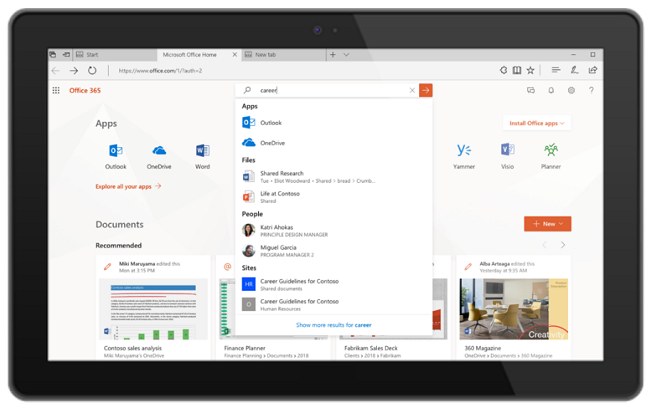Open Career Guidelines site under Human Resources

334,305
